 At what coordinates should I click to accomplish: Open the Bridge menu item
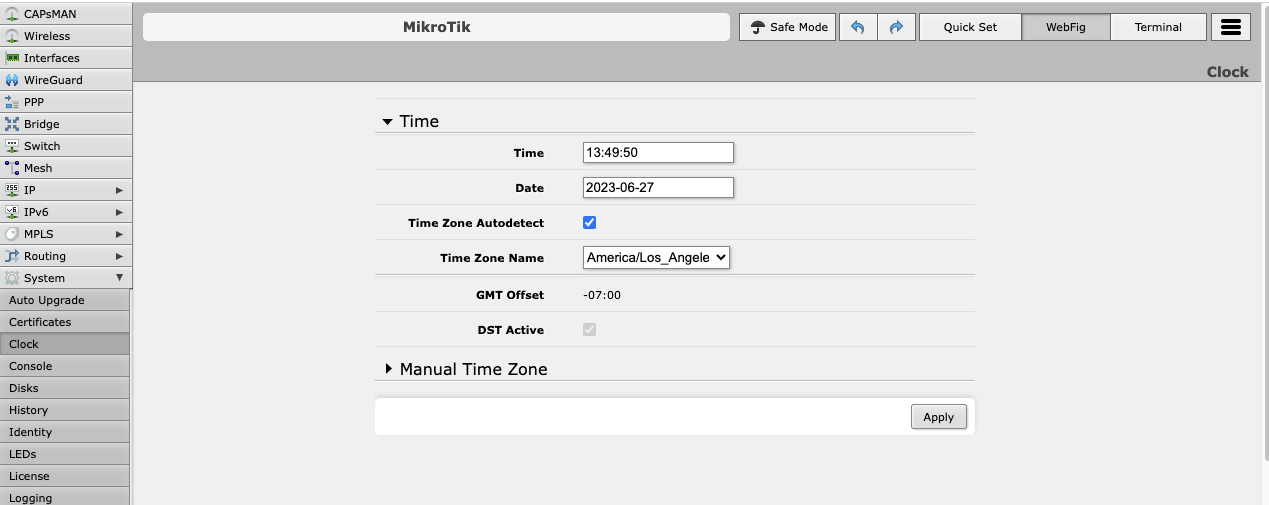tap(66, 124)
